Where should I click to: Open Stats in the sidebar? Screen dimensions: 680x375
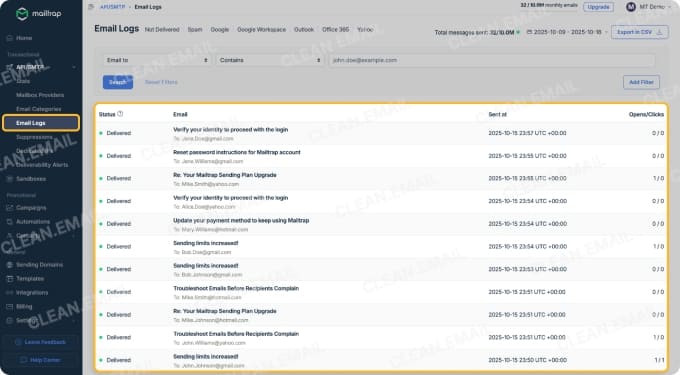click(x=23, y=81)
